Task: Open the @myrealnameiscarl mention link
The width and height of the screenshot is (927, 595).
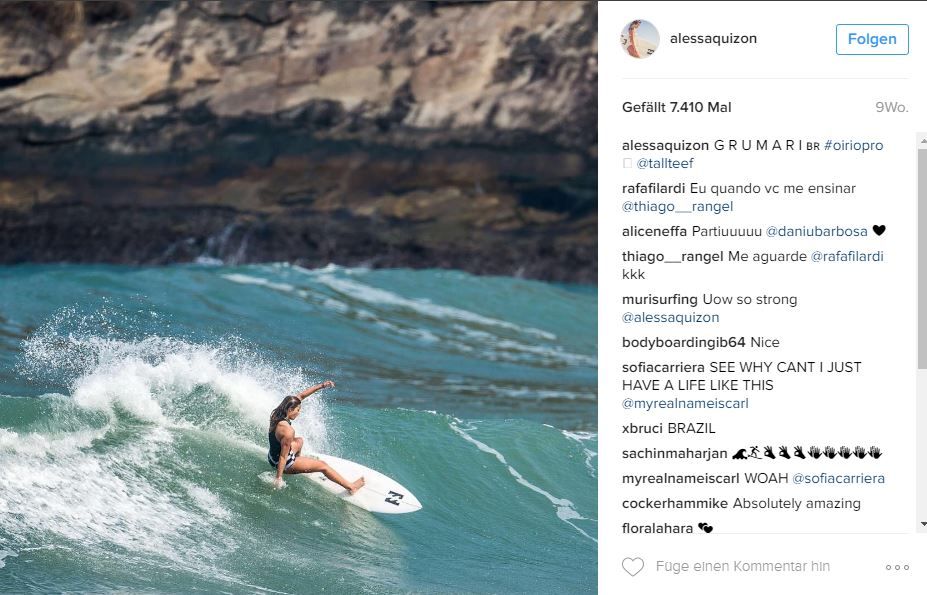Action: 685,403
